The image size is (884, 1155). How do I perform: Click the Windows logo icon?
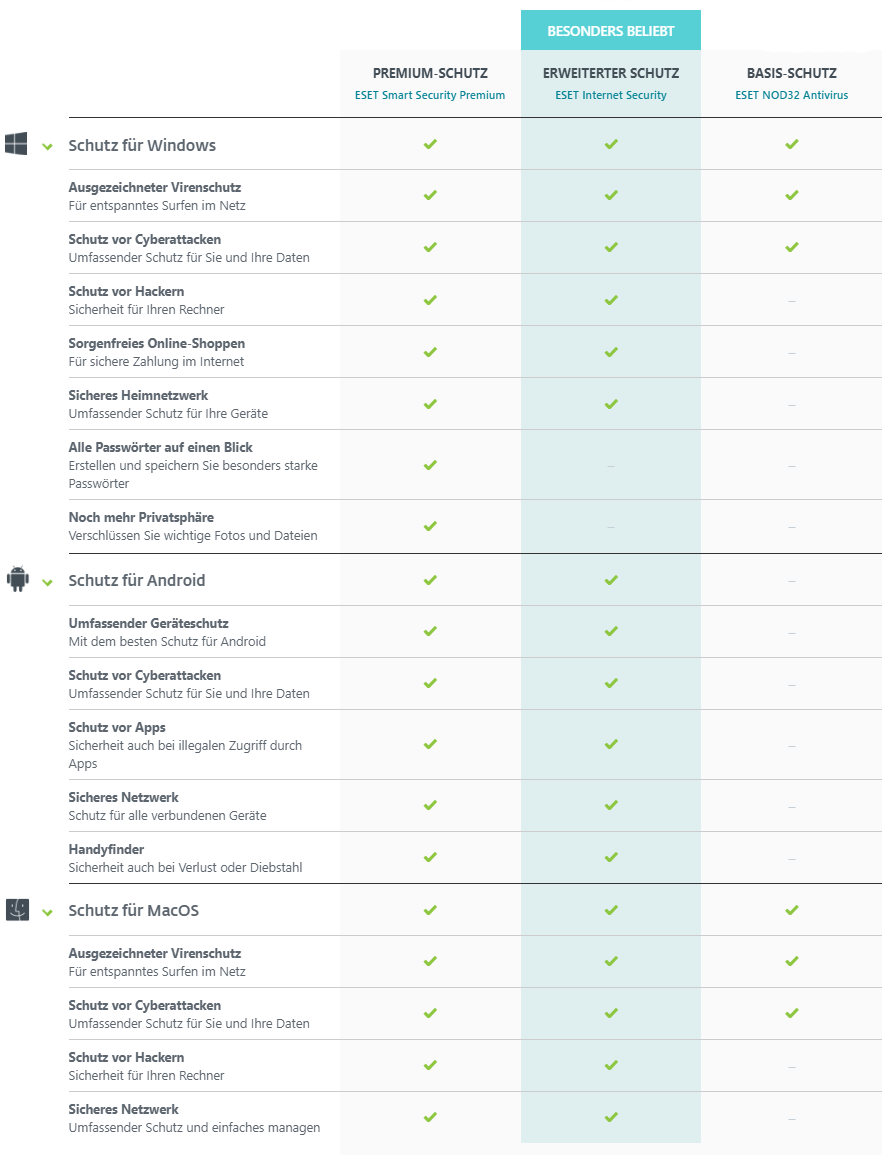point(16,144)
